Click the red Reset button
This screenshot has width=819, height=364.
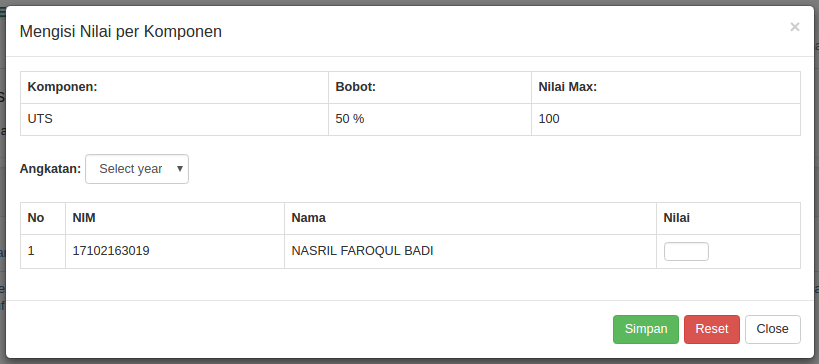tap(711, 329)
